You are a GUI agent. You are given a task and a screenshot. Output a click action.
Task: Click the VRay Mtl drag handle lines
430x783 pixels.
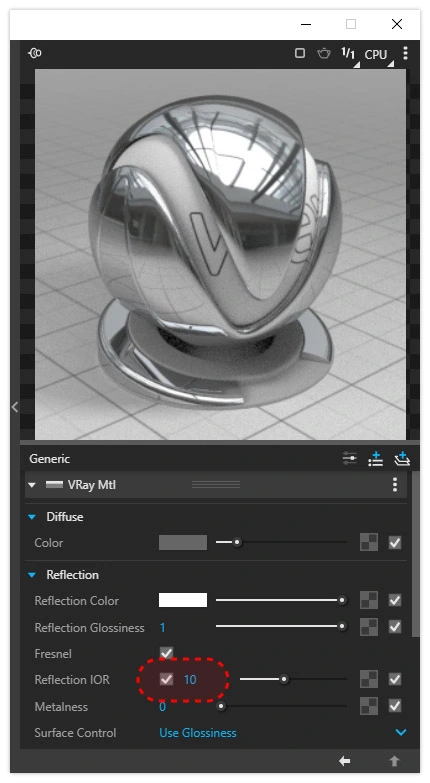(x=216, y=484)
